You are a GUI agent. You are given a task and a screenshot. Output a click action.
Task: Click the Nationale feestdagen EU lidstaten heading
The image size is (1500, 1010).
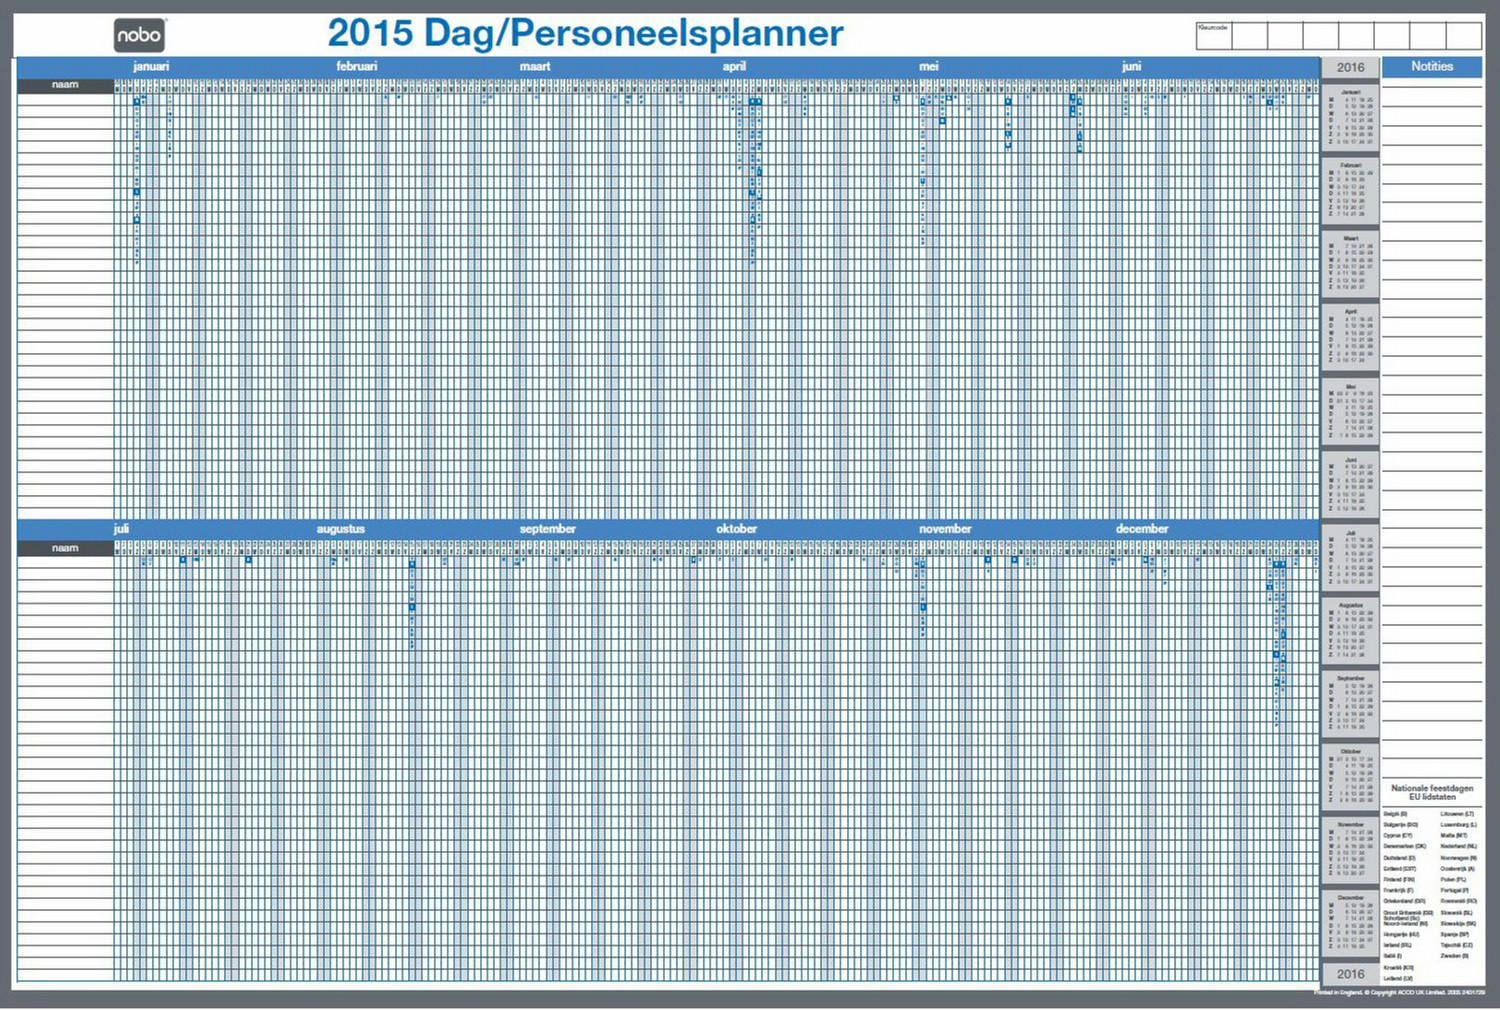[1431, 792]
